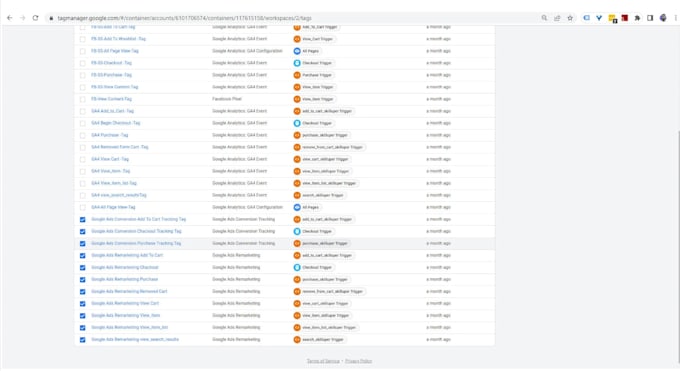This screenshot has width=680, height=371.
Task: Open the FB-SS Purchase Tag link
Action: click(x=111, y=75)
